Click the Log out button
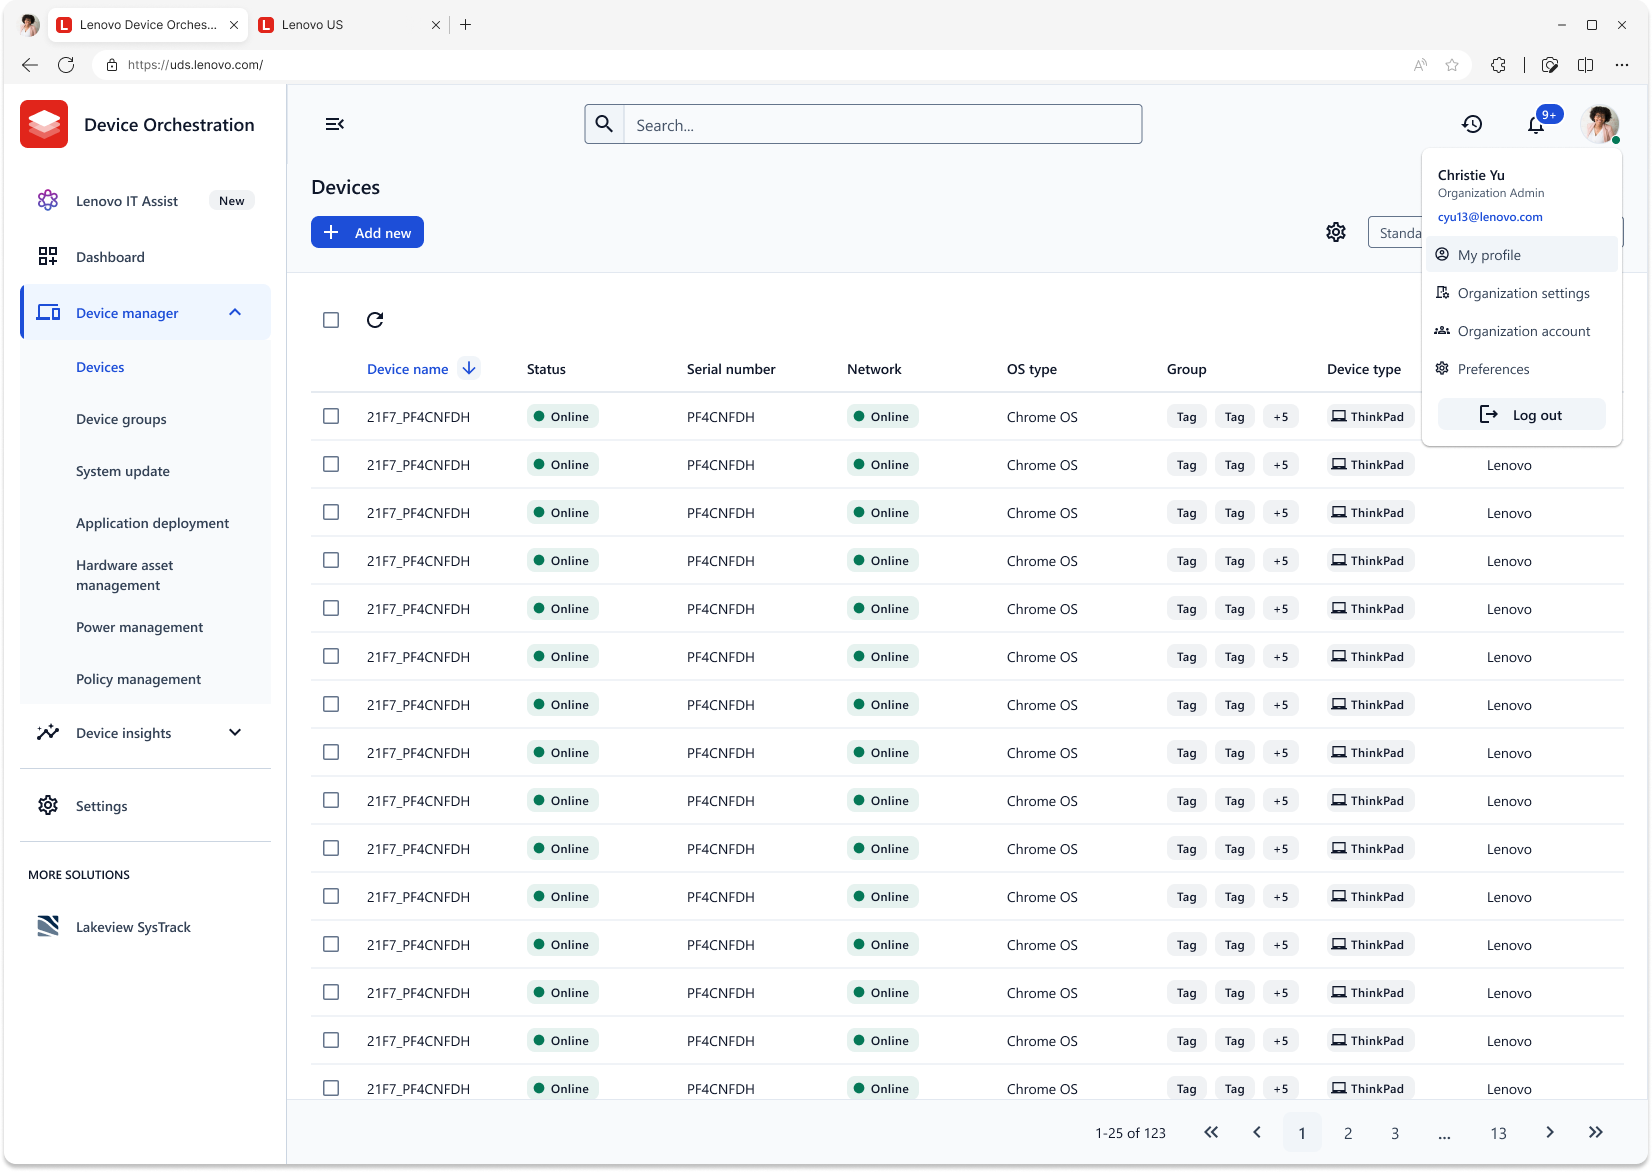Image resolution: width=1652 pixels, height=1172 pixels. click(1522, 414)
